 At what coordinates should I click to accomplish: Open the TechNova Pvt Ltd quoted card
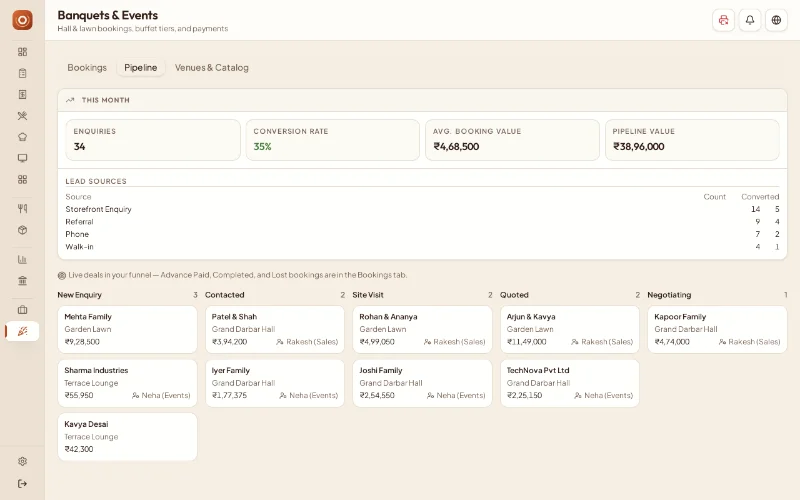tap(570, 383)
